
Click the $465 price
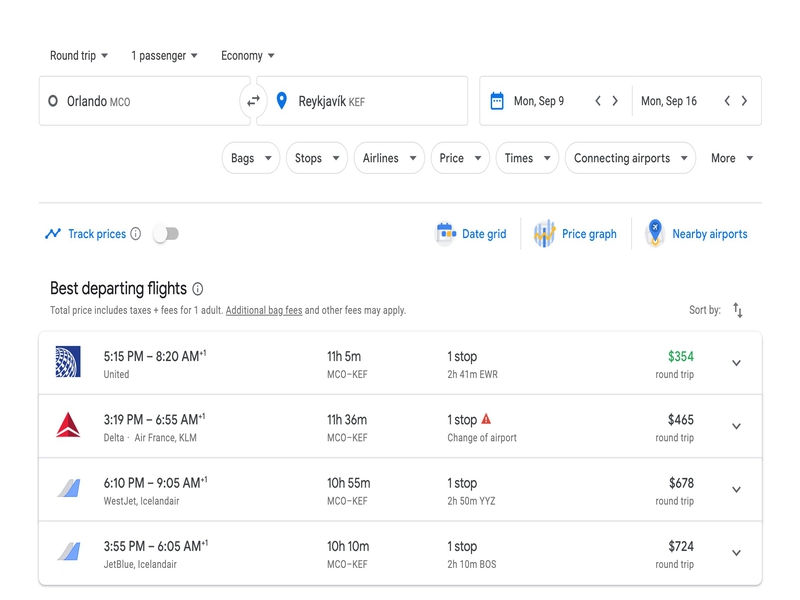[x=681, y=419]
